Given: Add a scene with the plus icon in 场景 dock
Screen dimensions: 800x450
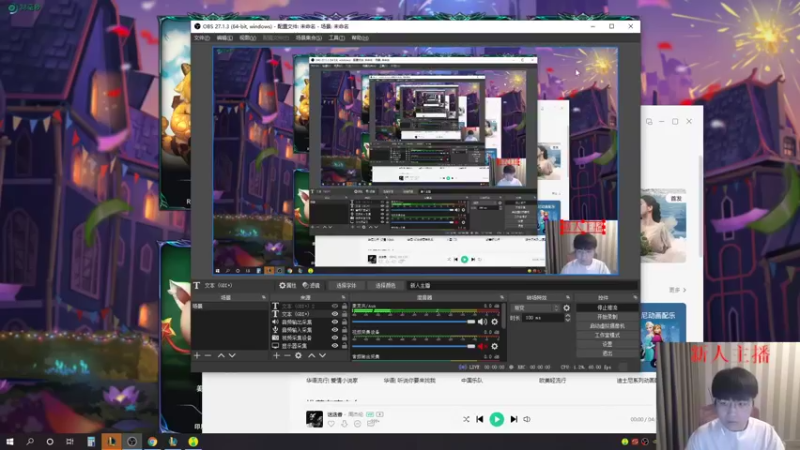Looking at the screenshot, I should pyautogui.click(x=197, y=355).
